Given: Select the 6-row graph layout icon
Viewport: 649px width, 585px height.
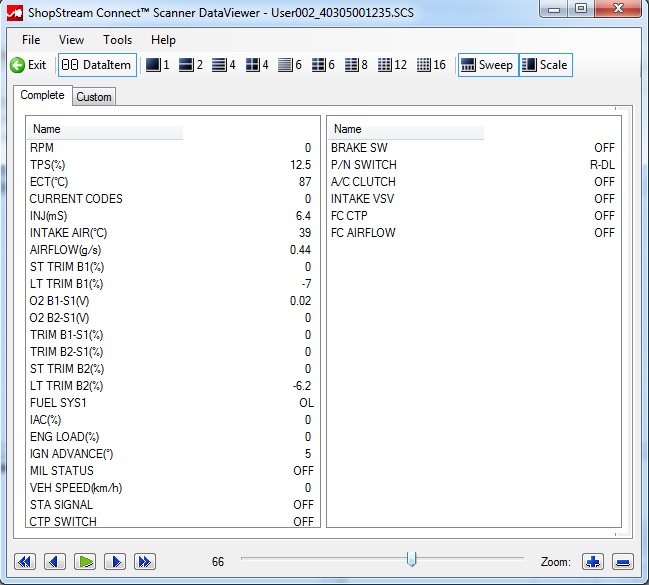Looking at the screenshot, I should click(290, 65).
